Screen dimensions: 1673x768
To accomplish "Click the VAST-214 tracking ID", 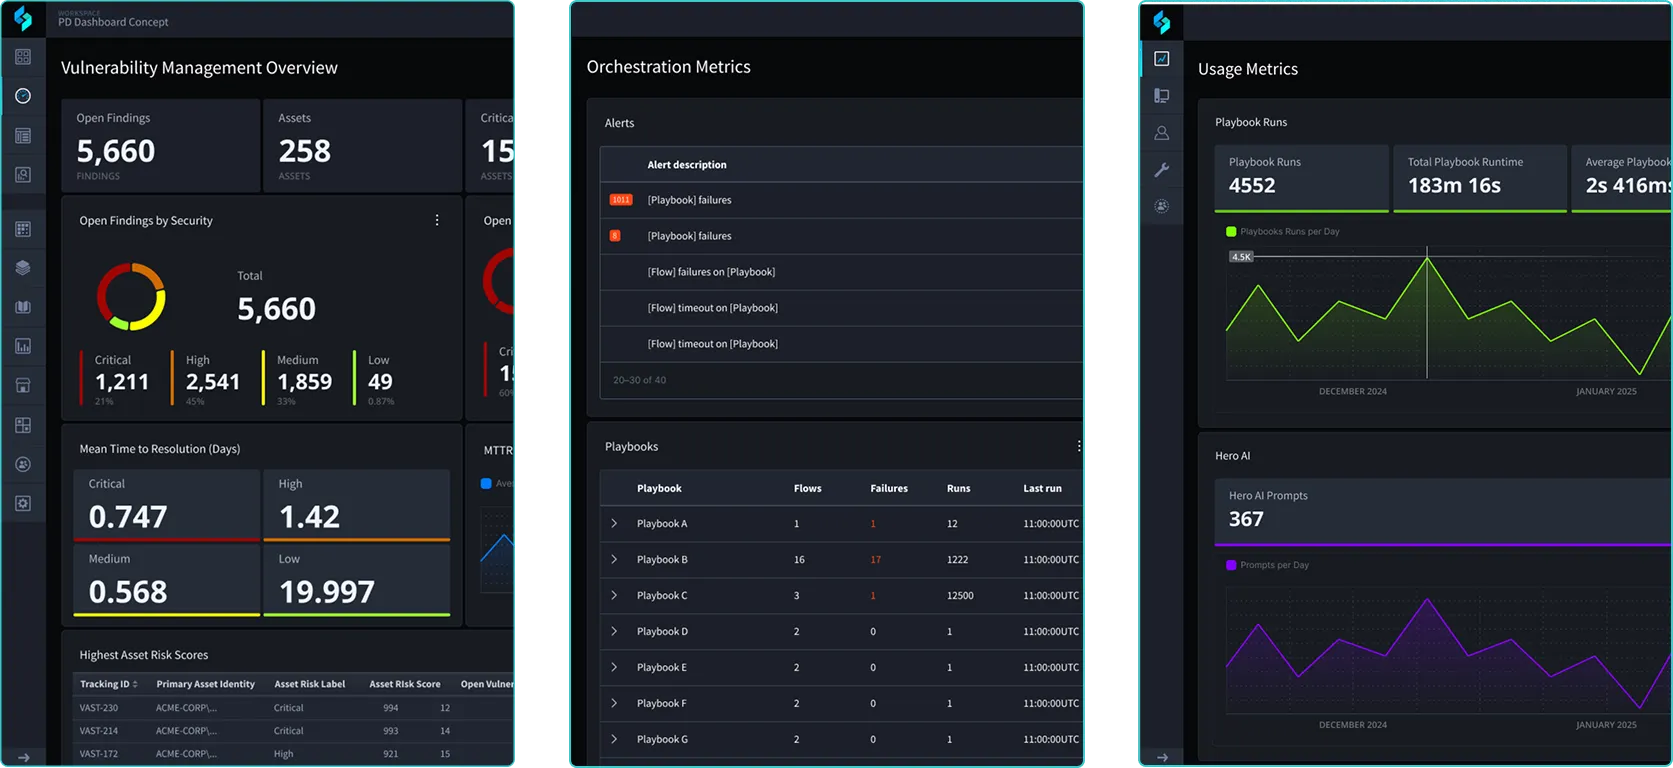I will click(x=99, y=731).
